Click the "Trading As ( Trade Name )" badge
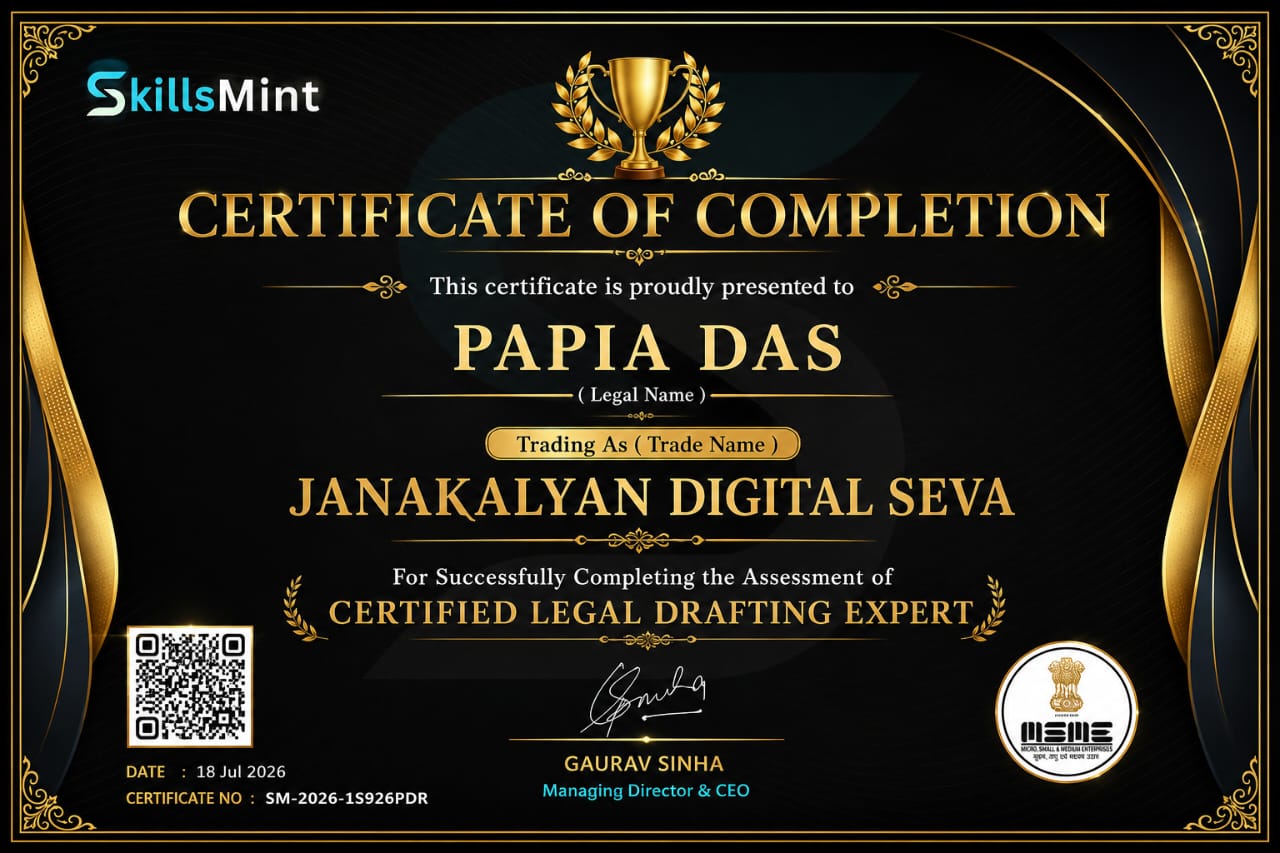This screenshot has height=853, width=1280. click(x=642, y=444)
